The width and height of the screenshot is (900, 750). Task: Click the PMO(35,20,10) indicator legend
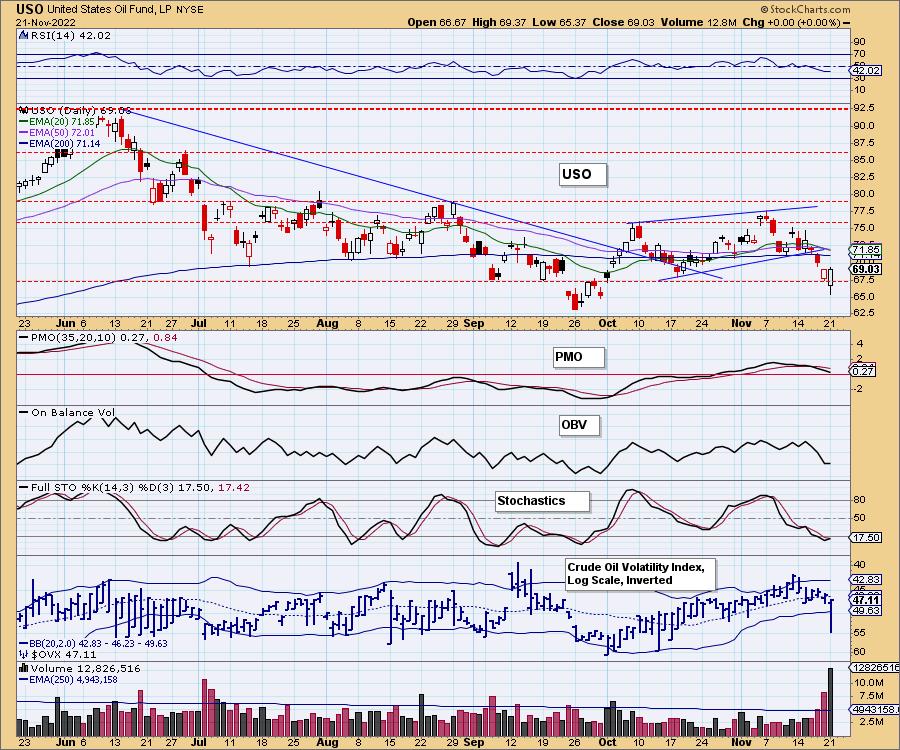(x=98, y=337)
